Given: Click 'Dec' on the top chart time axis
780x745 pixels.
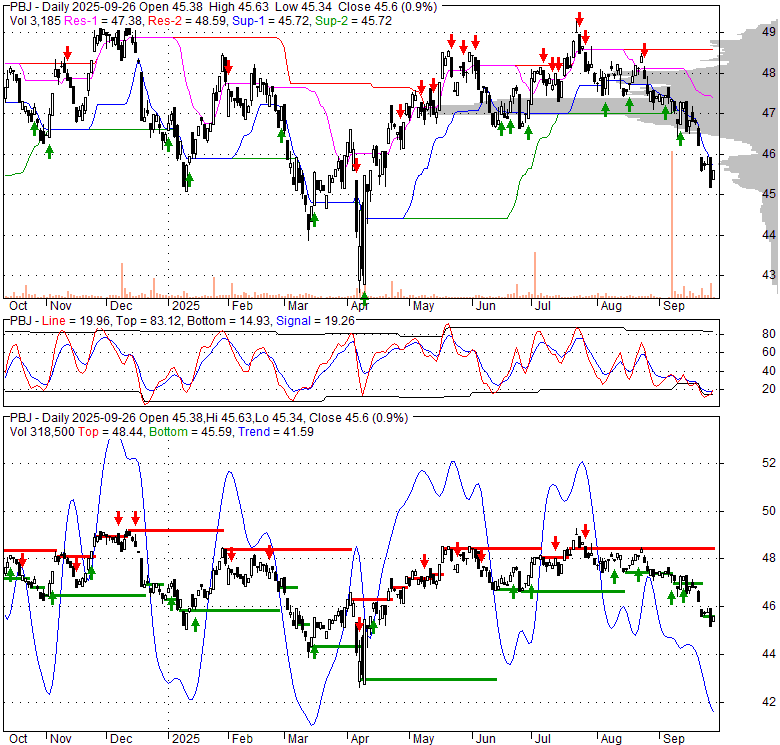Looking at the screenshot, I should [121, 306].
